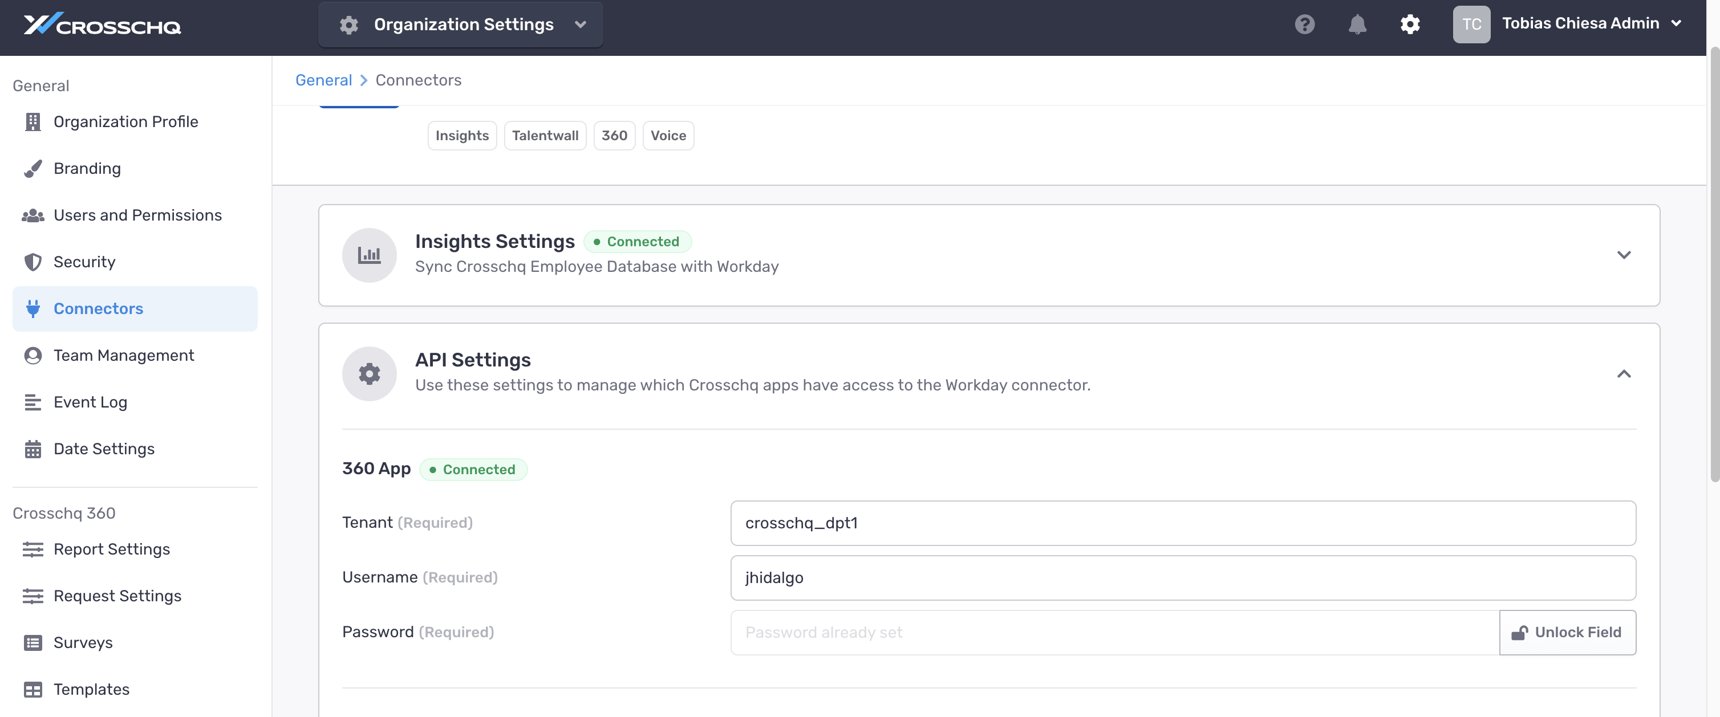Collapse the API Settings section
The image size is (1720, 717).
[1623, 374]
